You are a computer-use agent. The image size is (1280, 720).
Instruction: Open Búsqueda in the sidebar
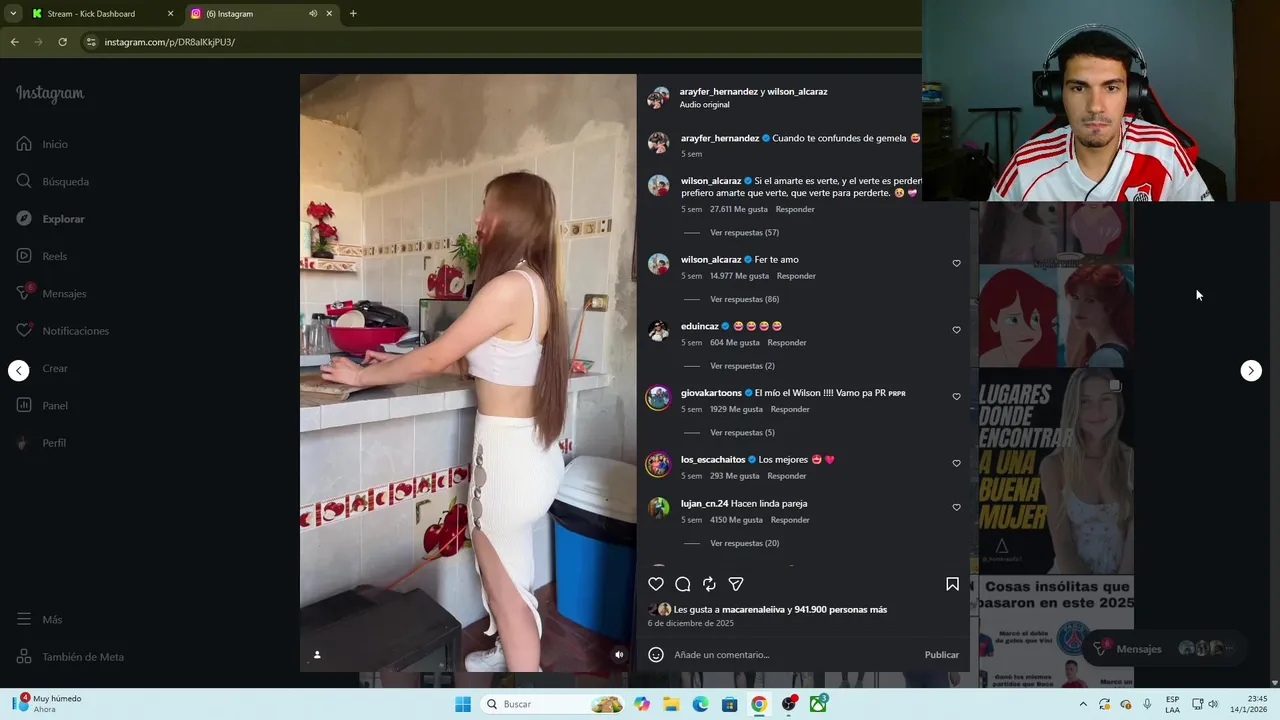[x=52, y=181]
